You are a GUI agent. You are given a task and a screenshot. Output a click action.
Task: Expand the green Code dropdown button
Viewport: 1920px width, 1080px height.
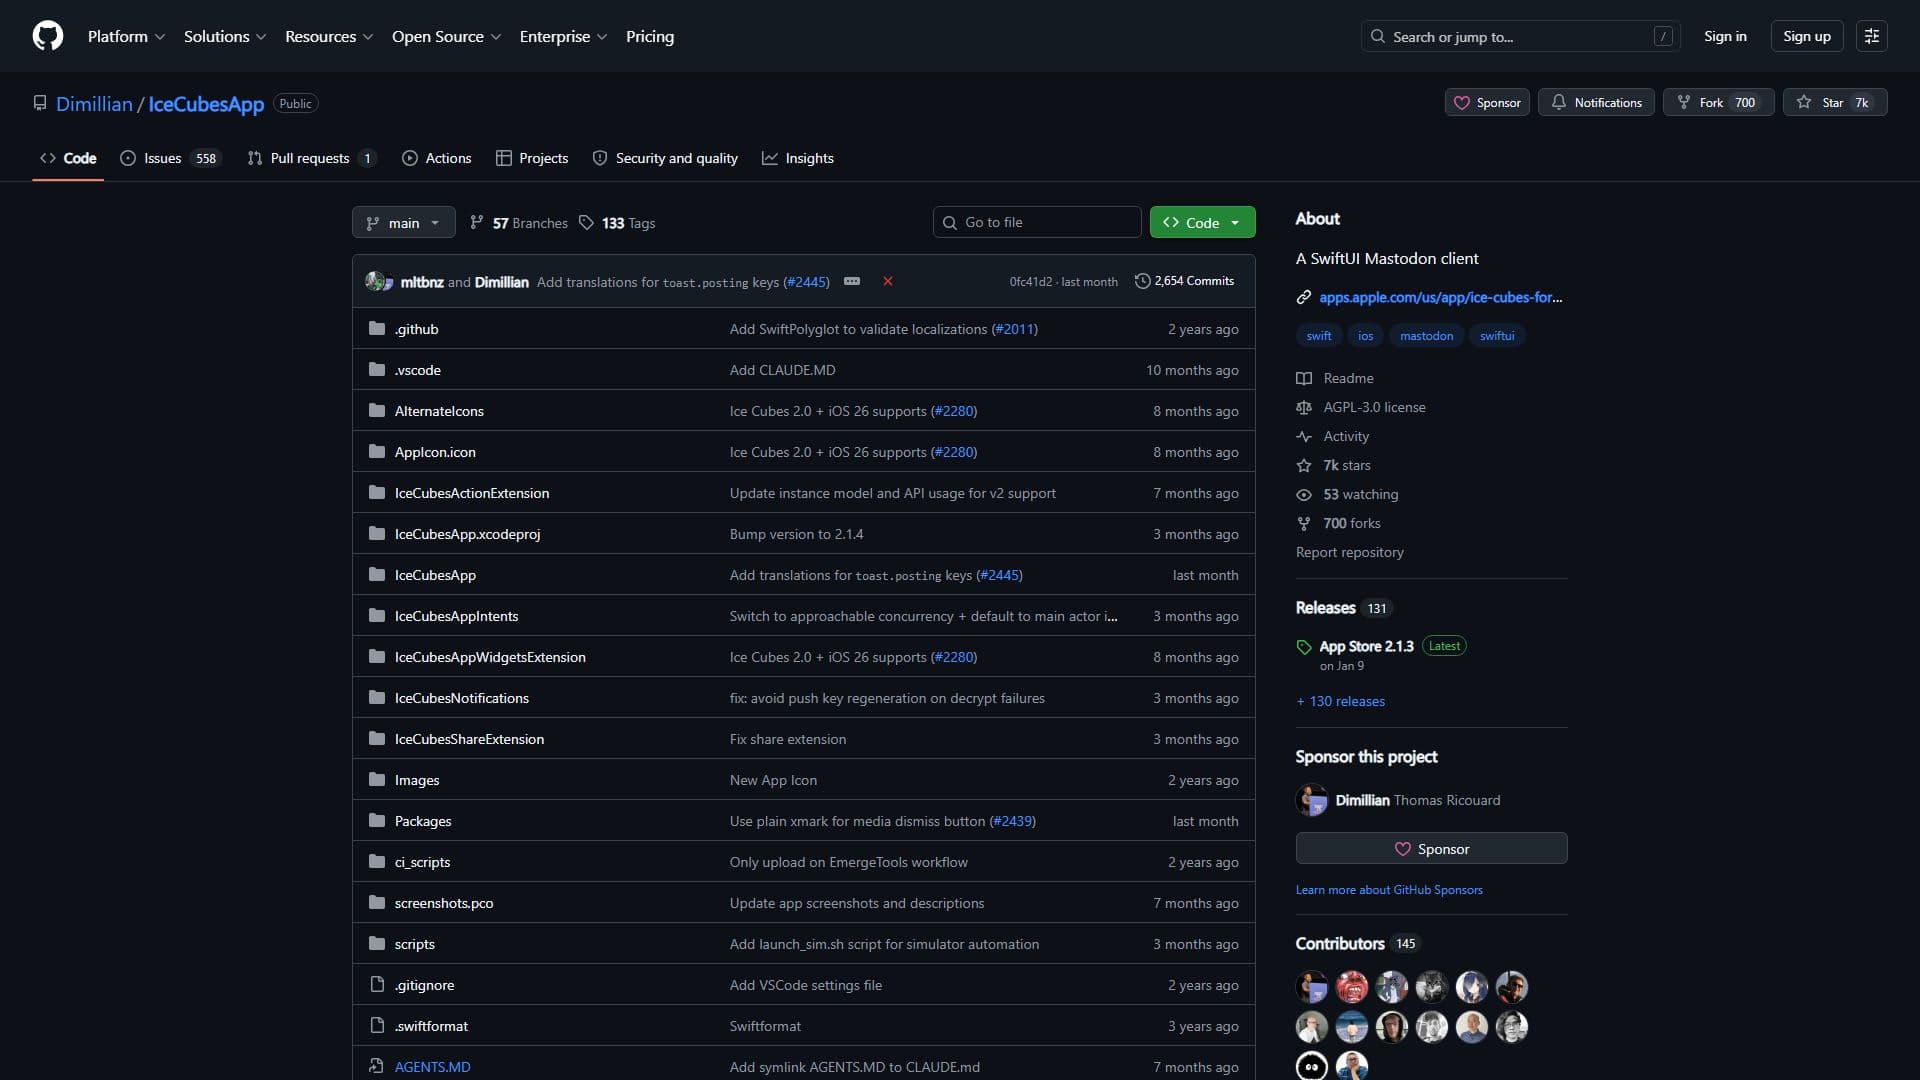pyautogui.click(x=1202, y=222)
